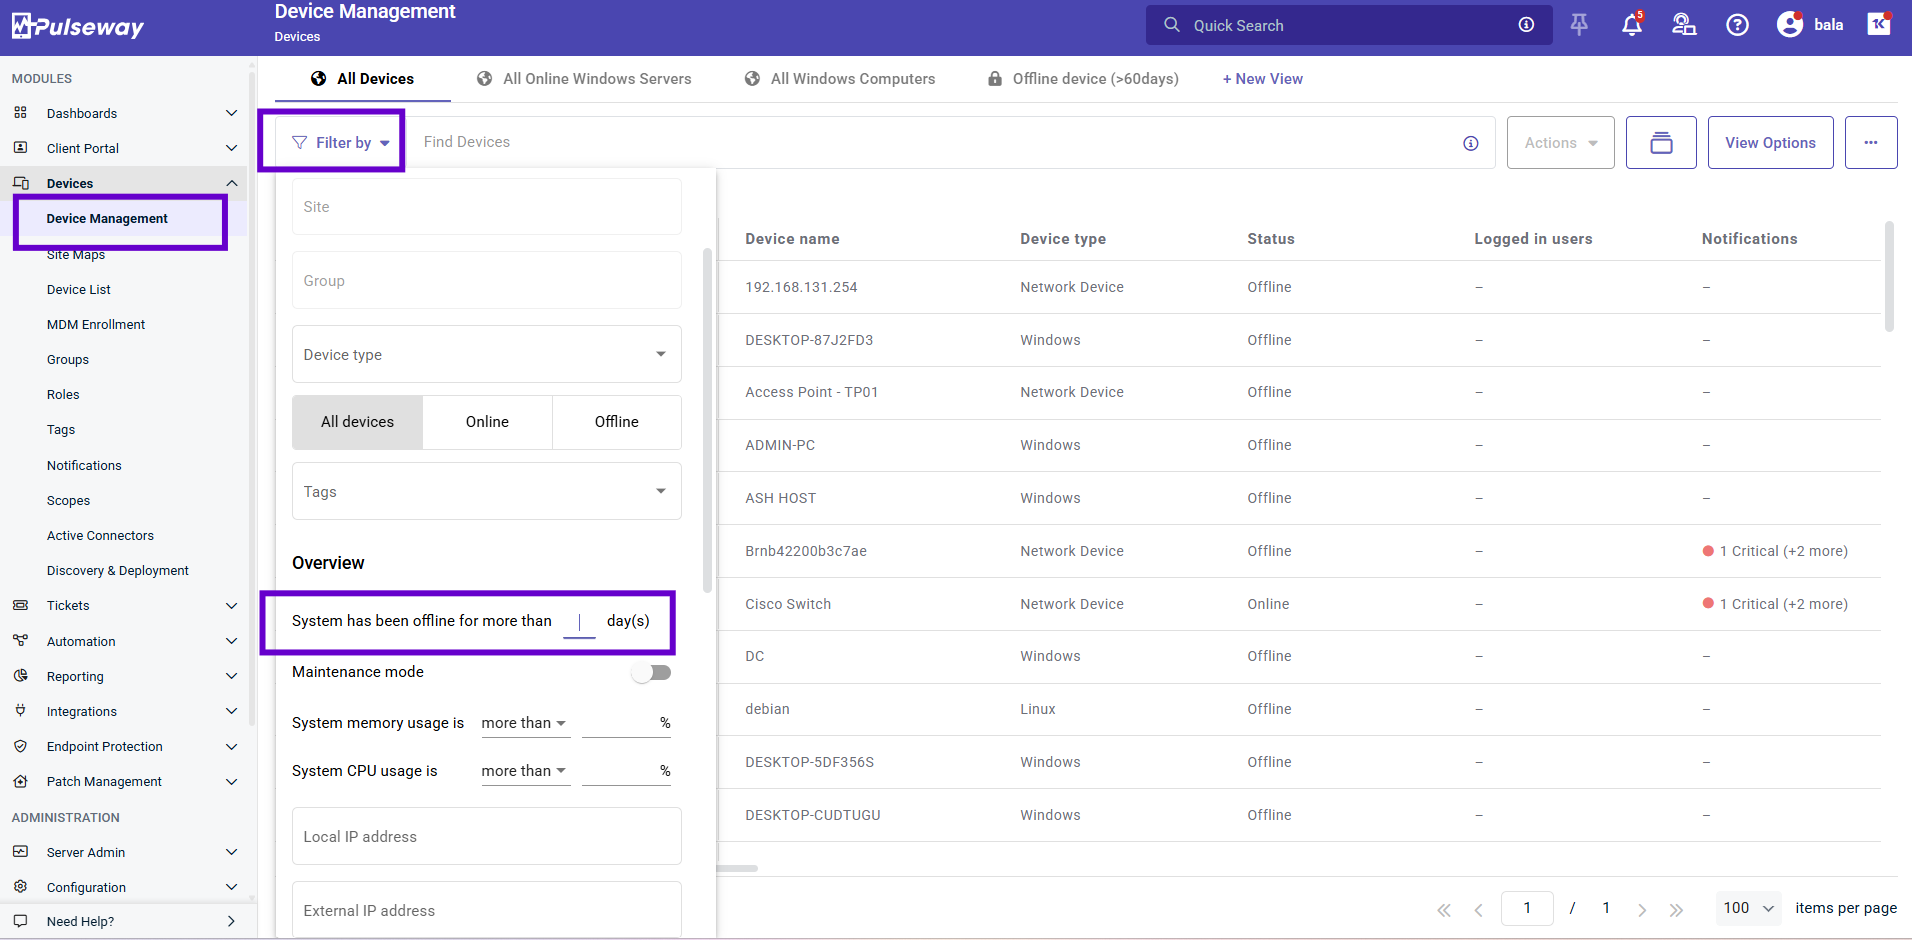Click the stacked layers view button
Image resolution: width=1912 pixels, height=940 pixels.
tap(1661, 143)
